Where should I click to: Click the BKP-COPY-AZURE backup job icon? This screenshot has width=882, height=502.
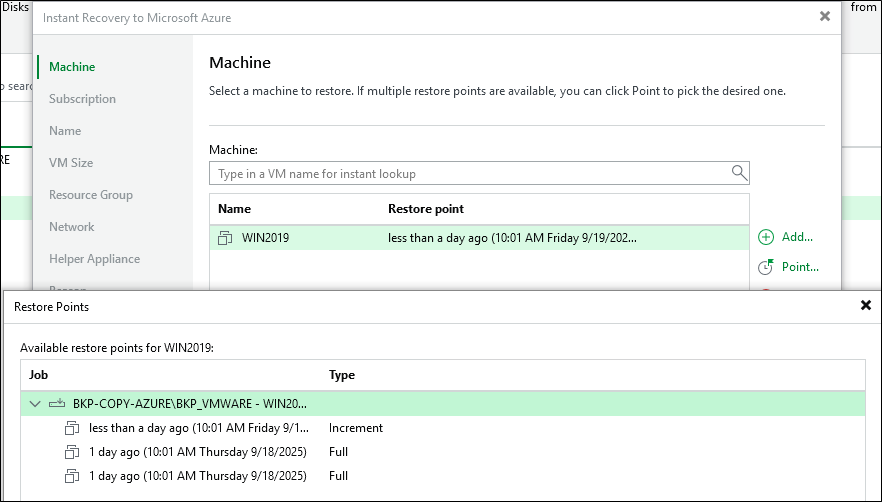57,404
